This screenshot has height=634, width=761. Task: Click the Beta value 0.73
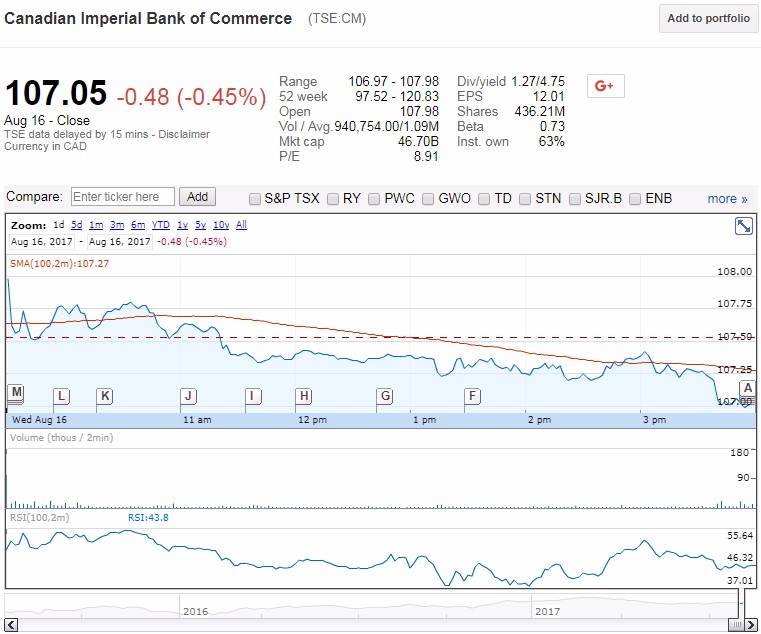[x=552, y=126]
